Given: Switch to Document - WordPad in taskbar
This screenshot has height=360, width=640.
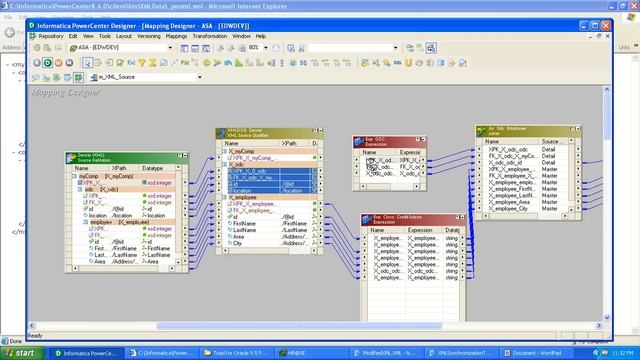Looking at the screenshot, I should pyautogui.click(x=536, y=353).
